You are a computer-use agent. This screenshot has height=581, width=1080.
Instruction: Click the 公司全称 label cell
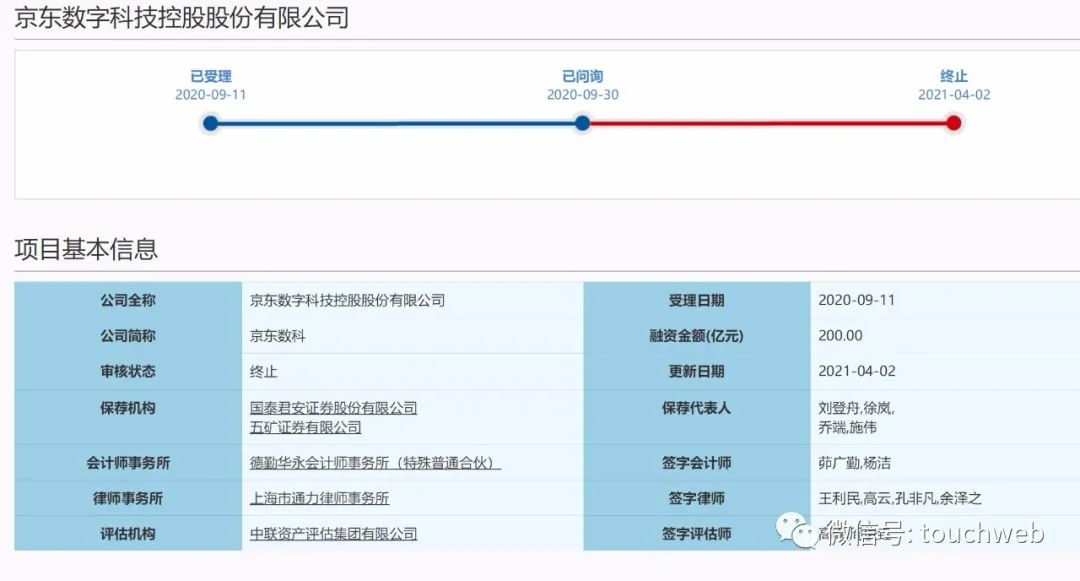coord(128,300)
